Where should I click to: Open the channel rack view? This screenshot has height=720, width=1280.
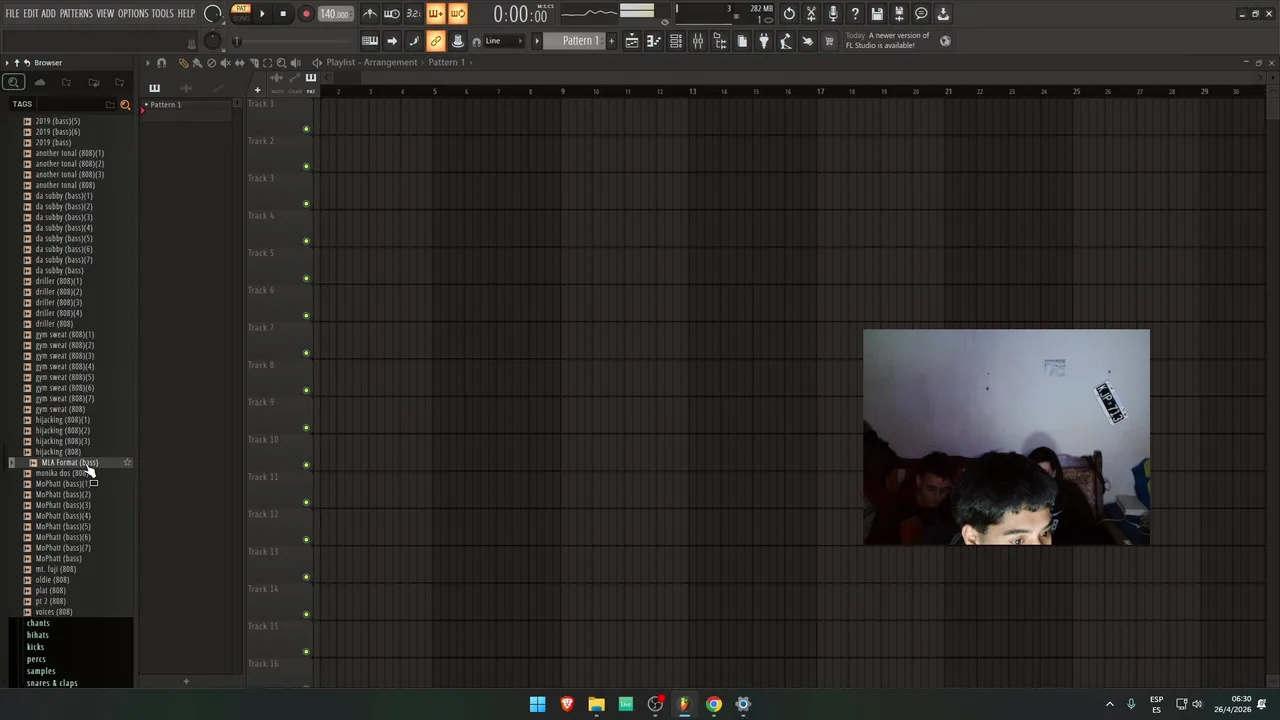click(676, 41)
